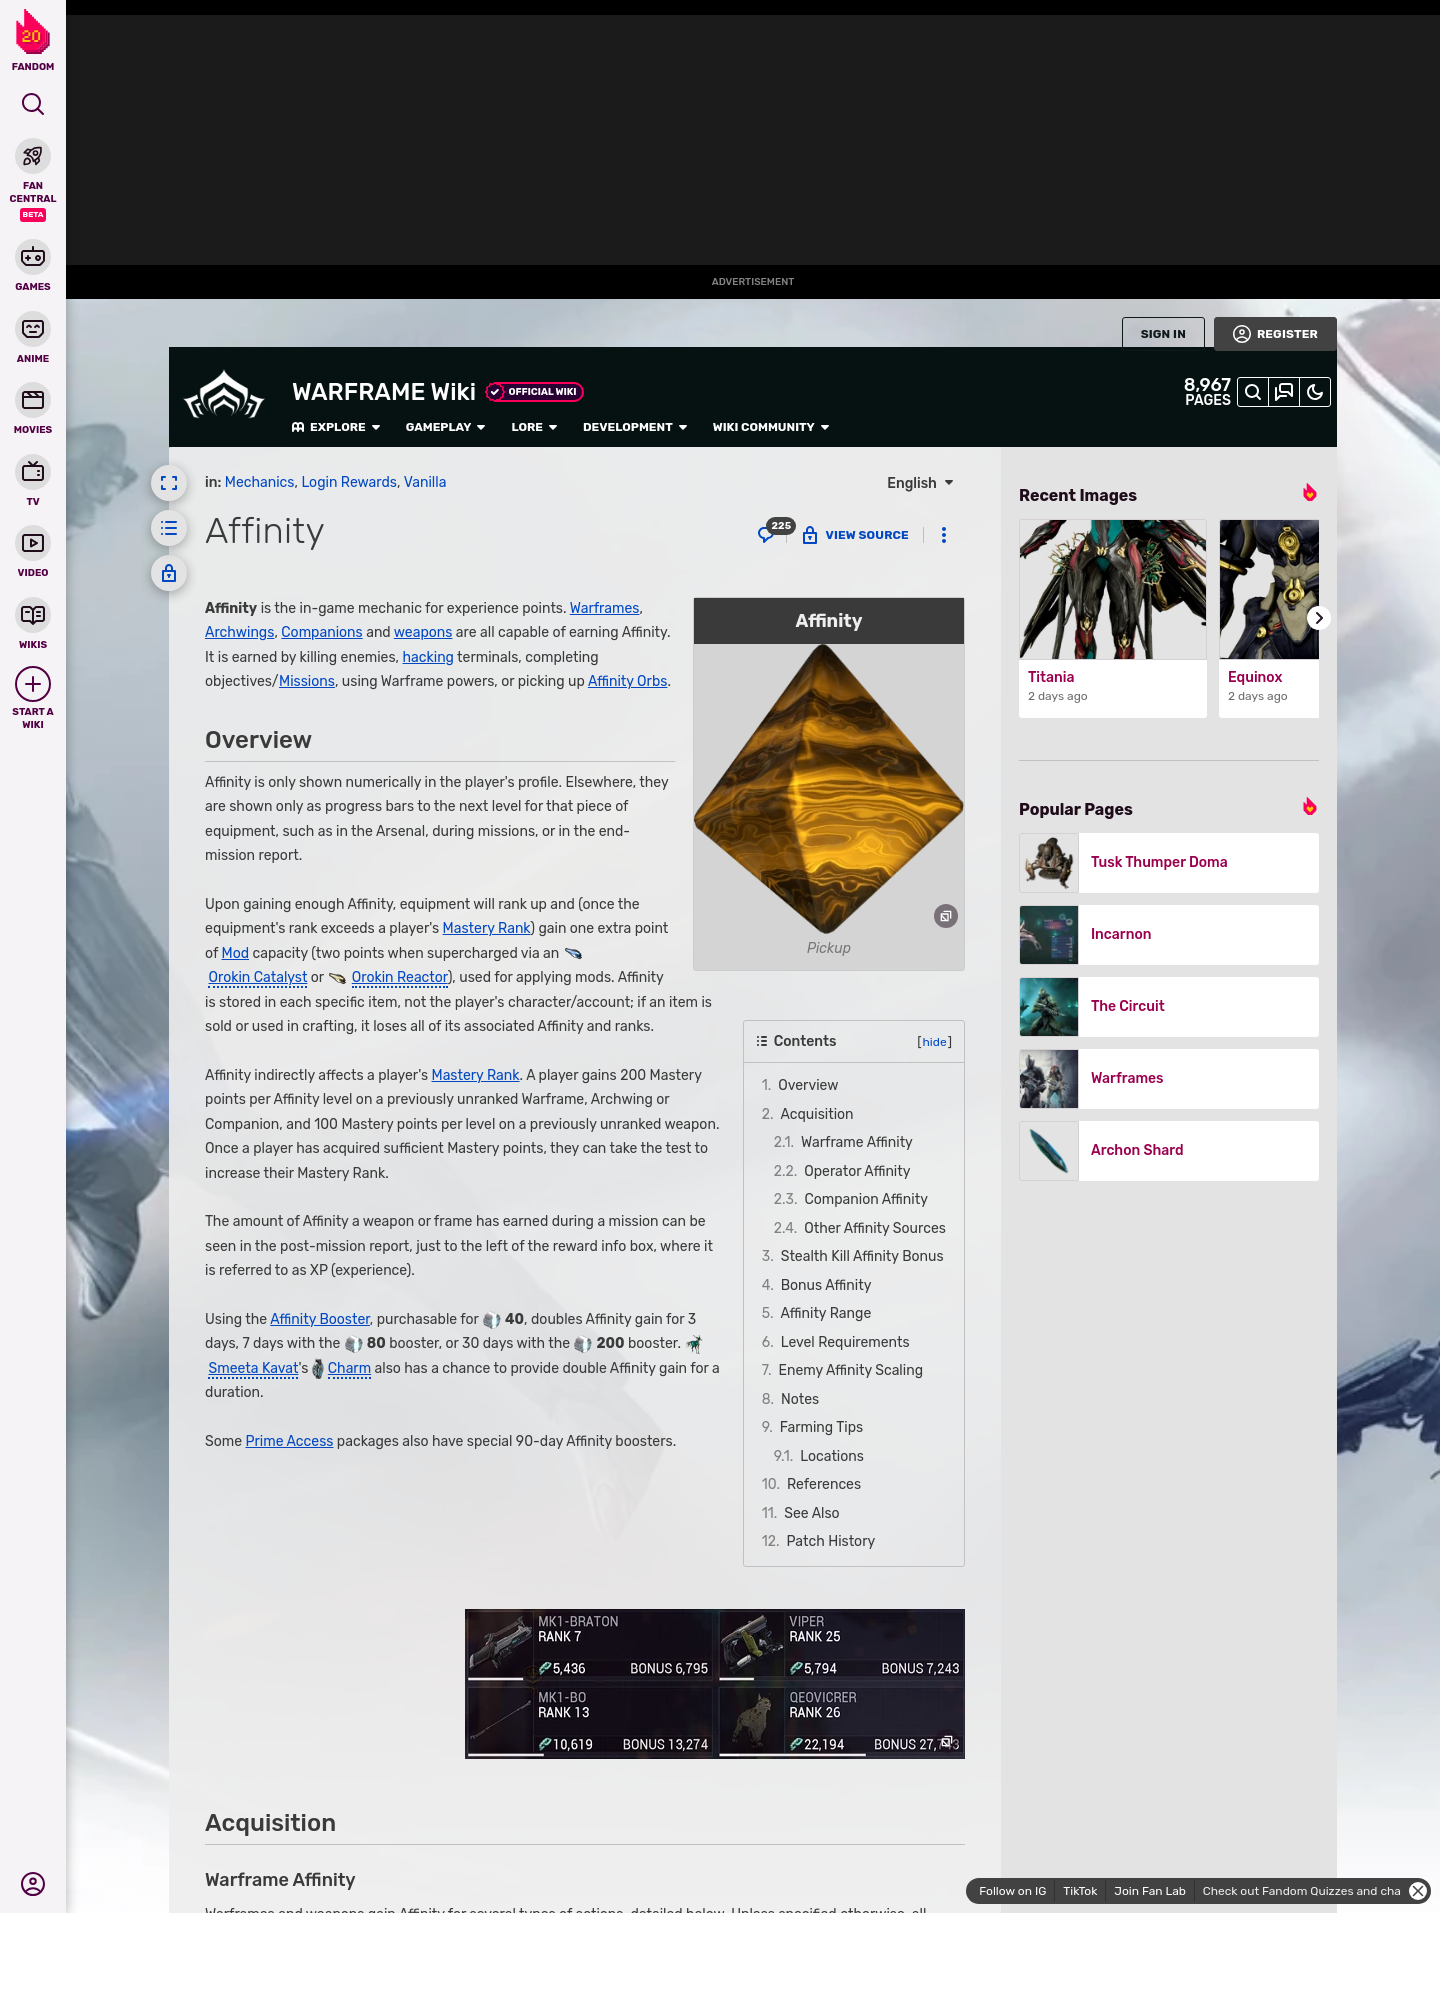Jump to Overview in Contents
Image resolution: width=1440 pixels, height=2000 pixels.
(808, 1085)
